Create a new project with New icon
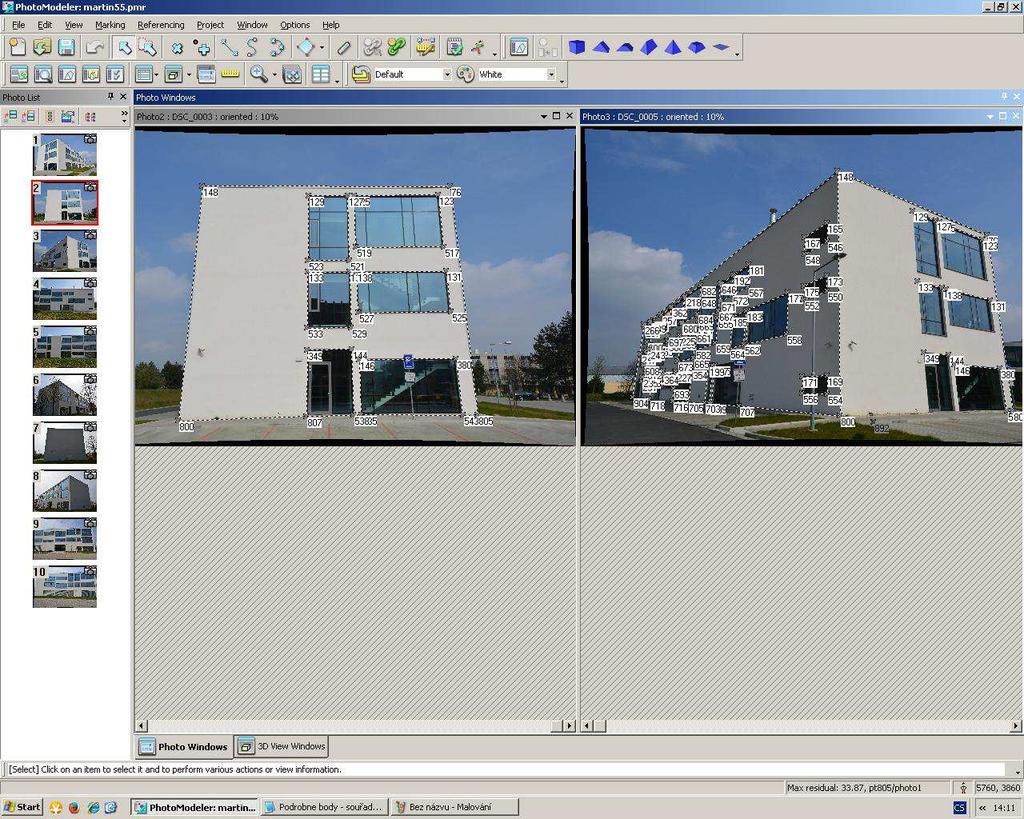Image resolution: width=1024 pixels, height=819 pixels. (18, 47)
